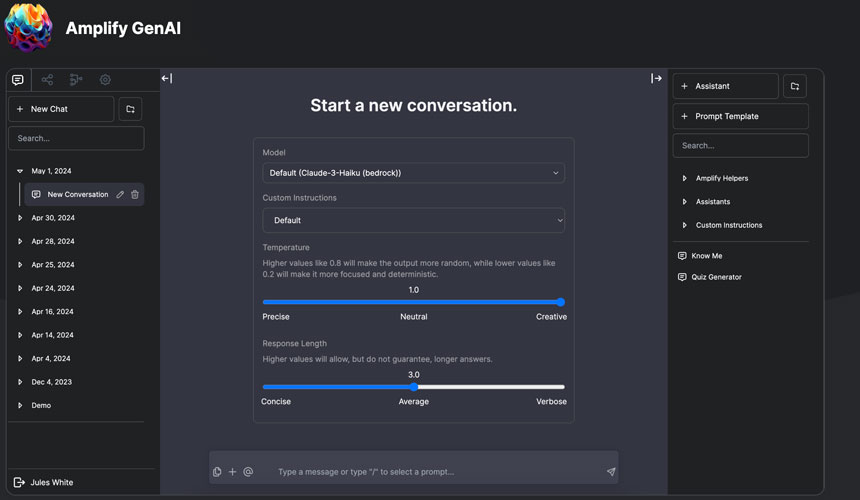This screenshot has width=860, height=500.
Task: Open the settings gear tab in left sidebar
Action: tap(105, 80)
